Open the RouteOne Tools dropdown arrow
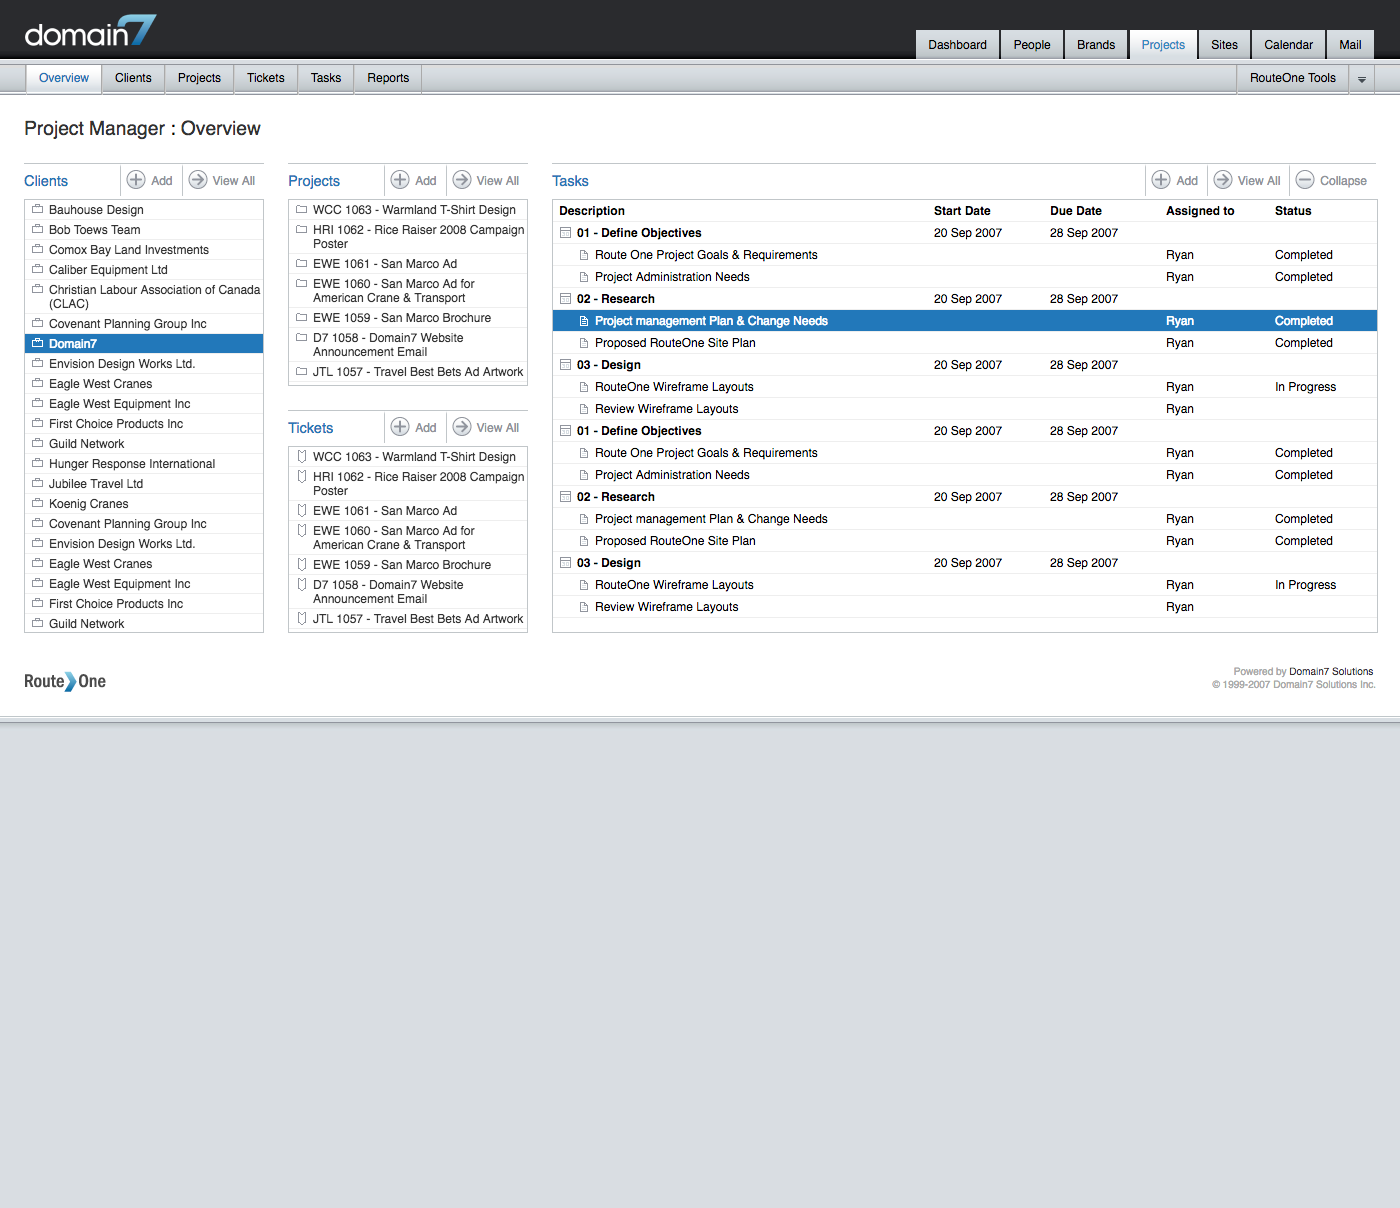 point(1361,79)
